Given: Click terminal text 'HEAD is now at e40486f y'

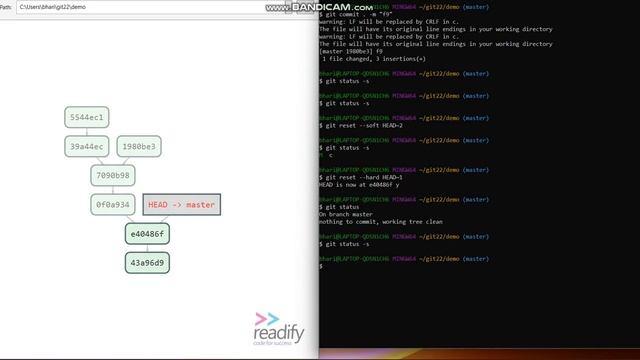Looking at the screenshot, I should click(x=359, y=184).
